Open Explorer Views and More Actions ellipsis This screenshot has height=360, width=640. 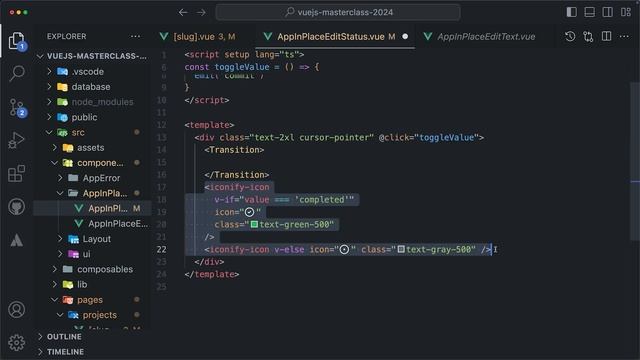(136, 36)
